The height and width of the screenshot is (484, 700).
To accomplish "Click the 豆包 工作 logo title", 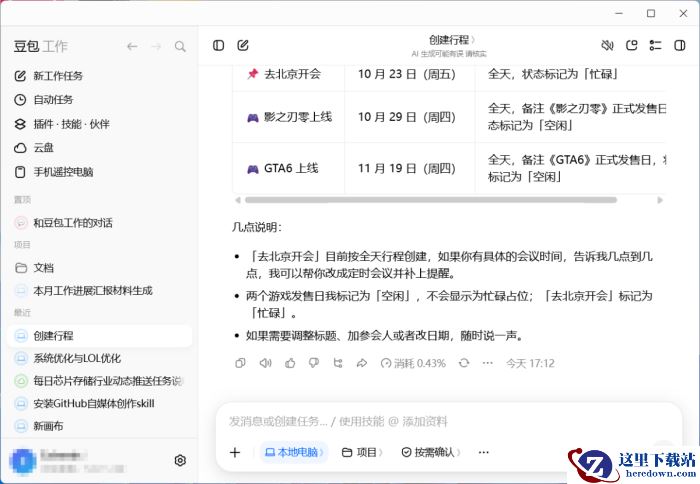I will coord(41,46).
